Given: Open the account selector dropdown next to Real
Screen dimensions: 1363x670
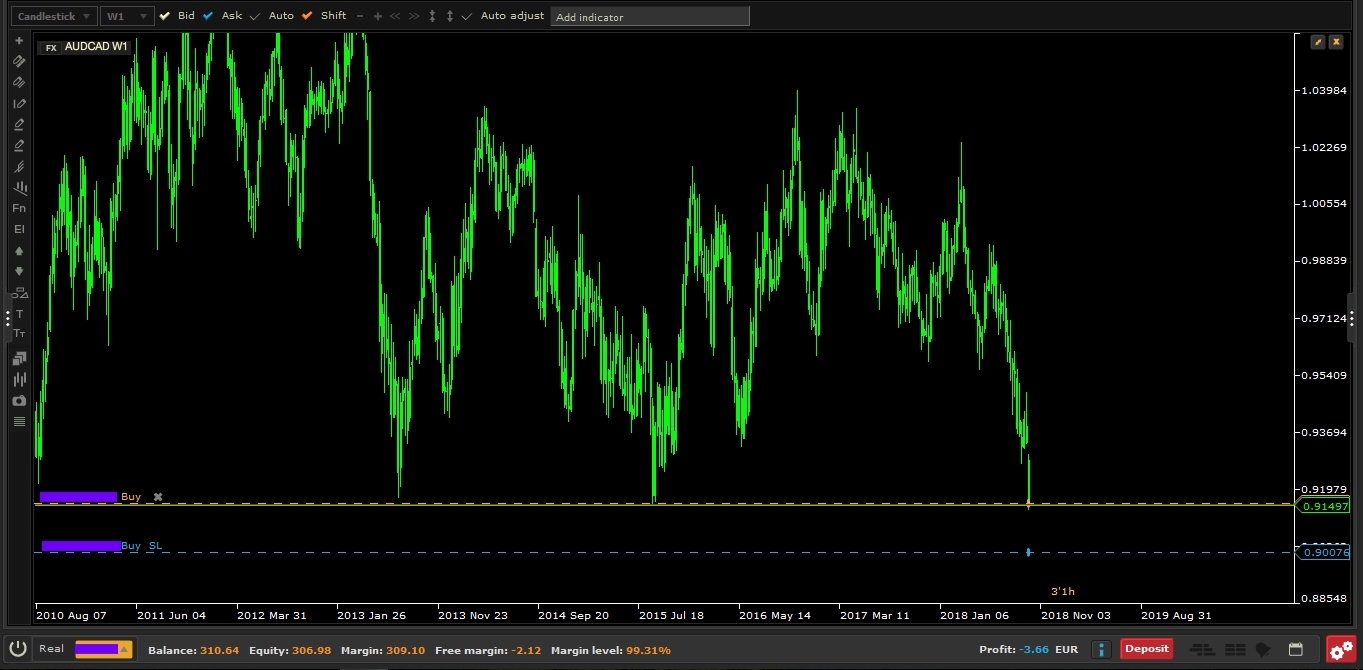Looking at the screenshot, I should (x=104, y=649).
